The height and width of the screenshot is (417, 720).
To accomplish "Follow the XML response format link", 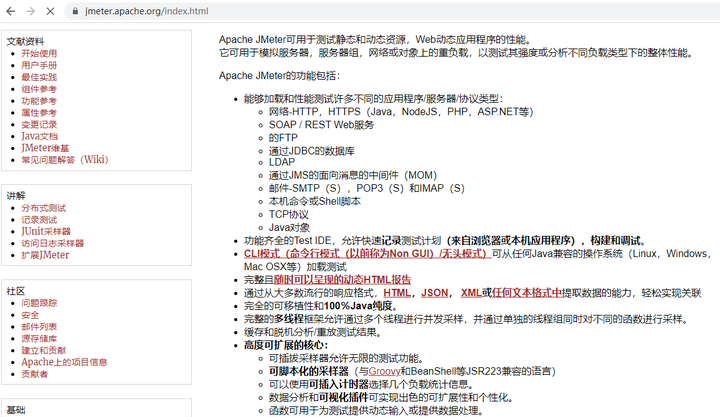I will coord(471,293).
